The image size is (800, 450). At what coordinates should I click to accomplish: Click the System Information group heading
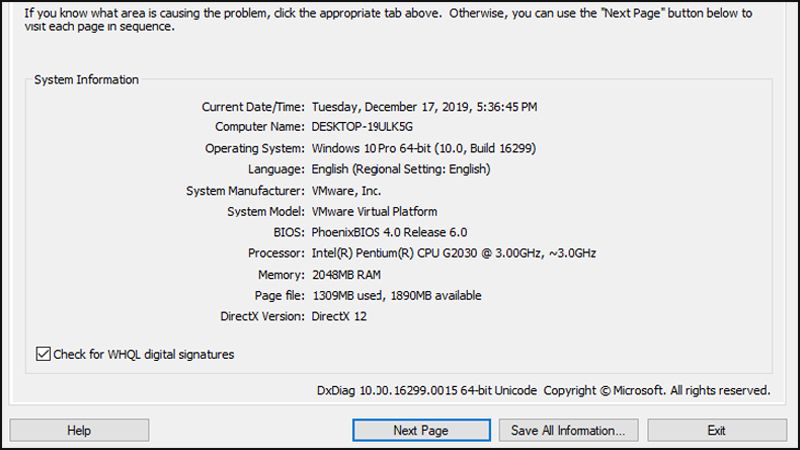[x=87, y=79]
